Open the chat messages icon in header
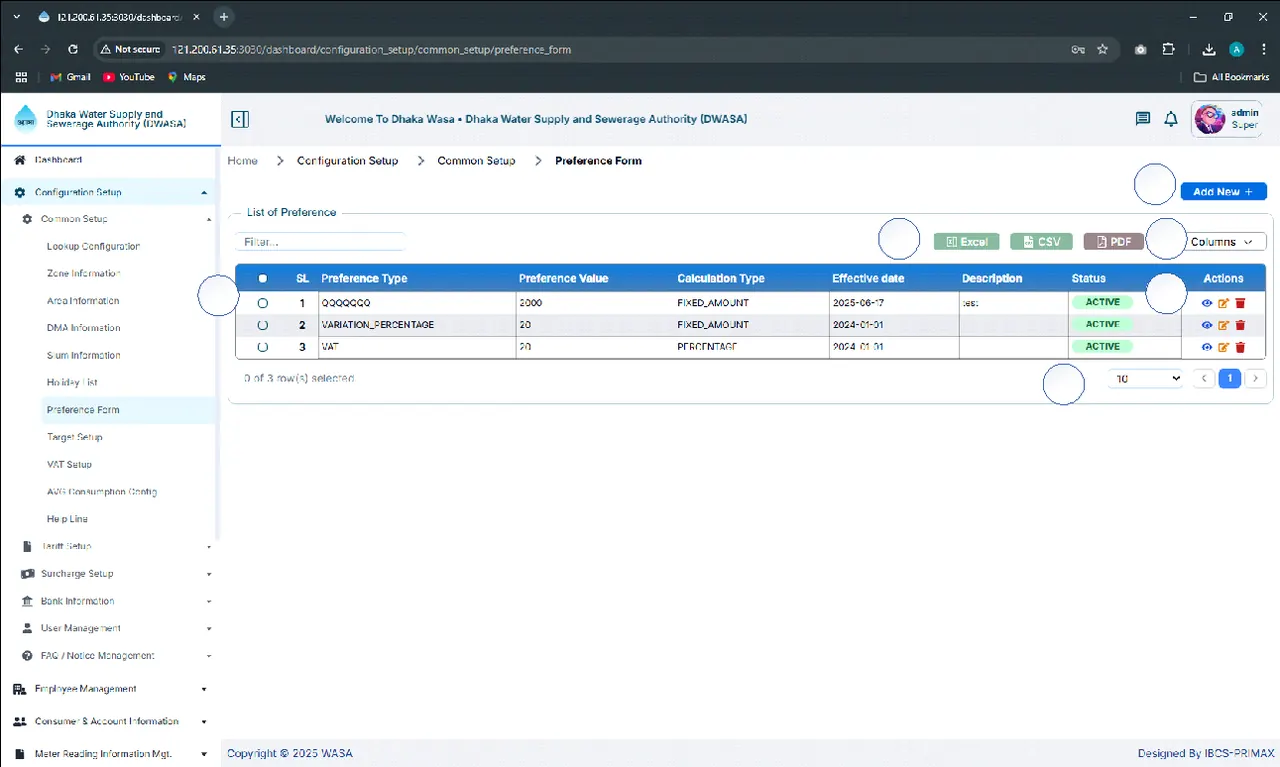The height and width of the screenshot is (767, 1280). click(1143, 119)
